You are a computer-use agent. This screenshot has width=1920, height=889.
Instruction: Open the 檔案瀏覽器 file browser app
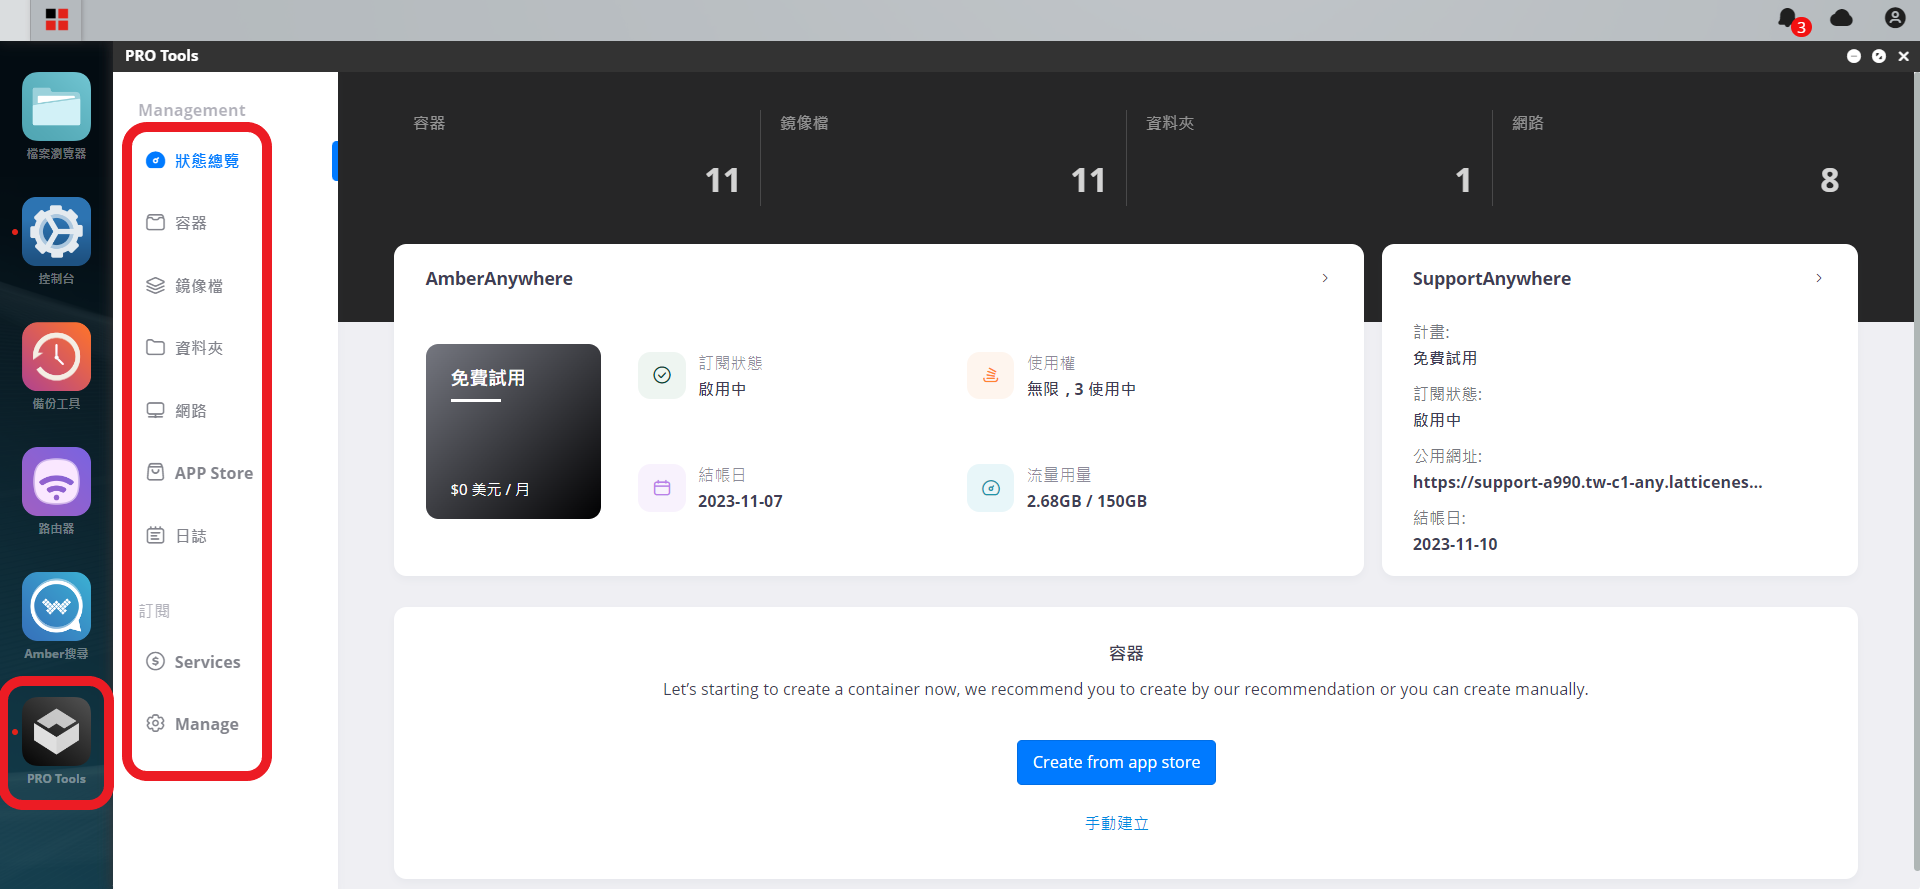[56, 107]
